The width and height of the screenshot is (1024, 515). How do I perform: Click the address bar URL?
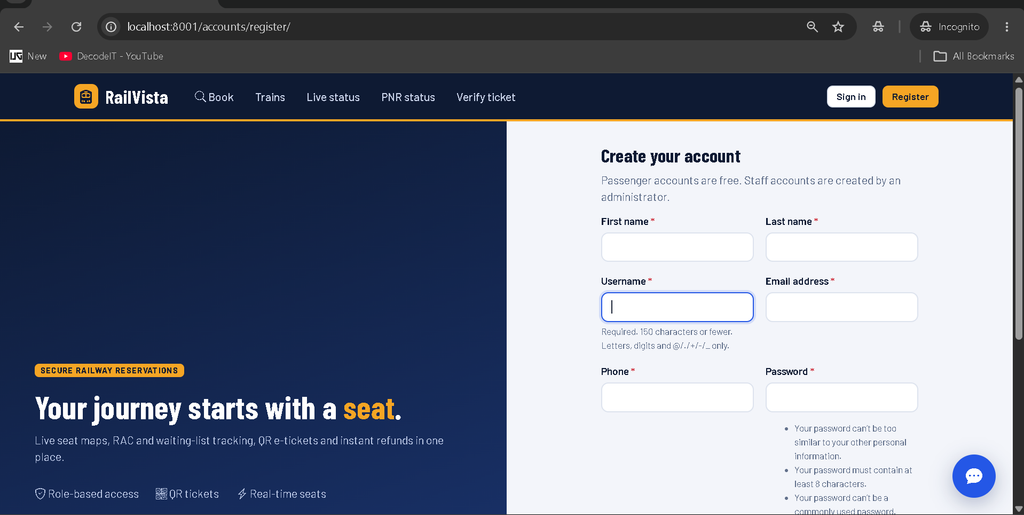click(208, 27)
